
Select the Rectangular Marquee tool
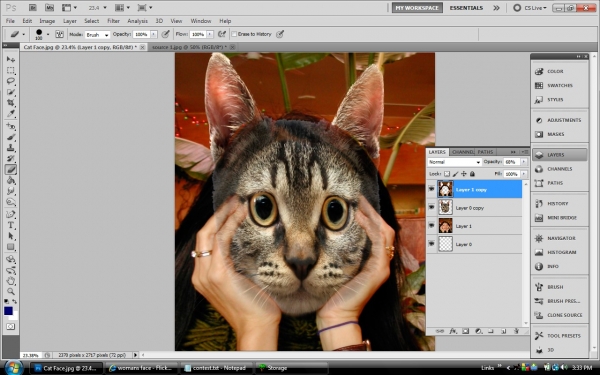click(10, 70)
